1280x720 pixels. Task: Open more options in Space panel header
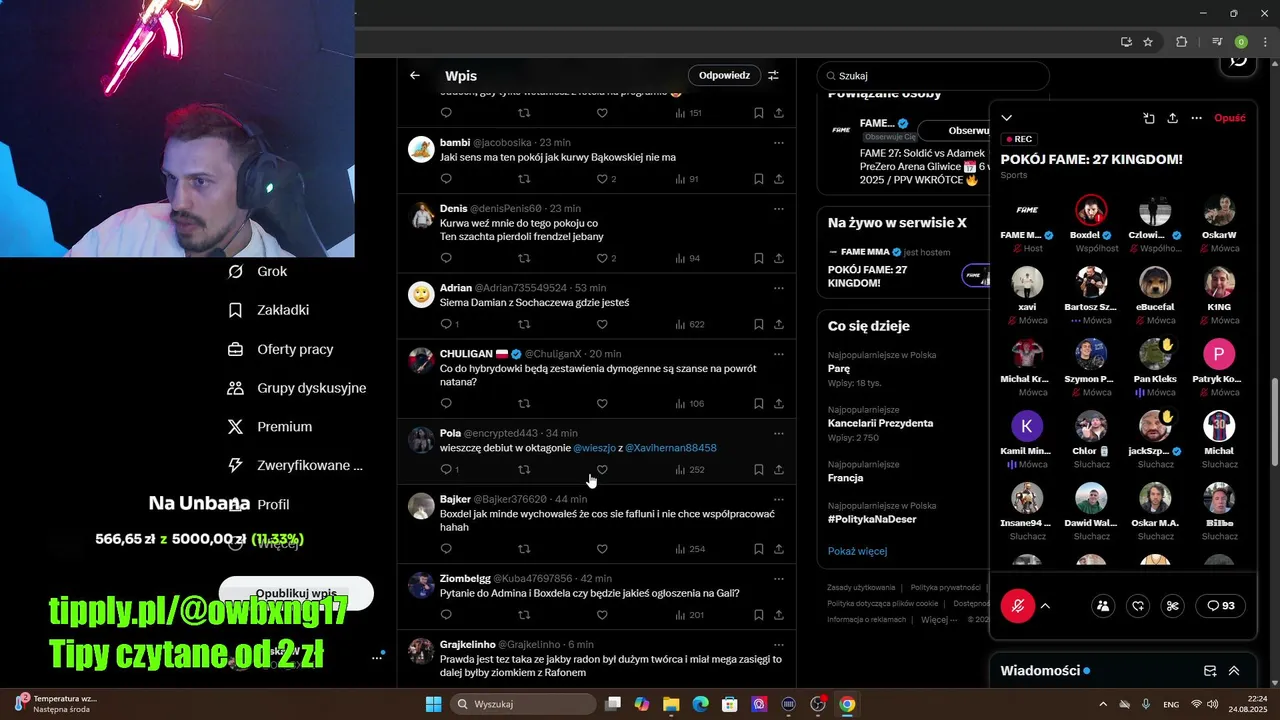(x=1196, y=118)
